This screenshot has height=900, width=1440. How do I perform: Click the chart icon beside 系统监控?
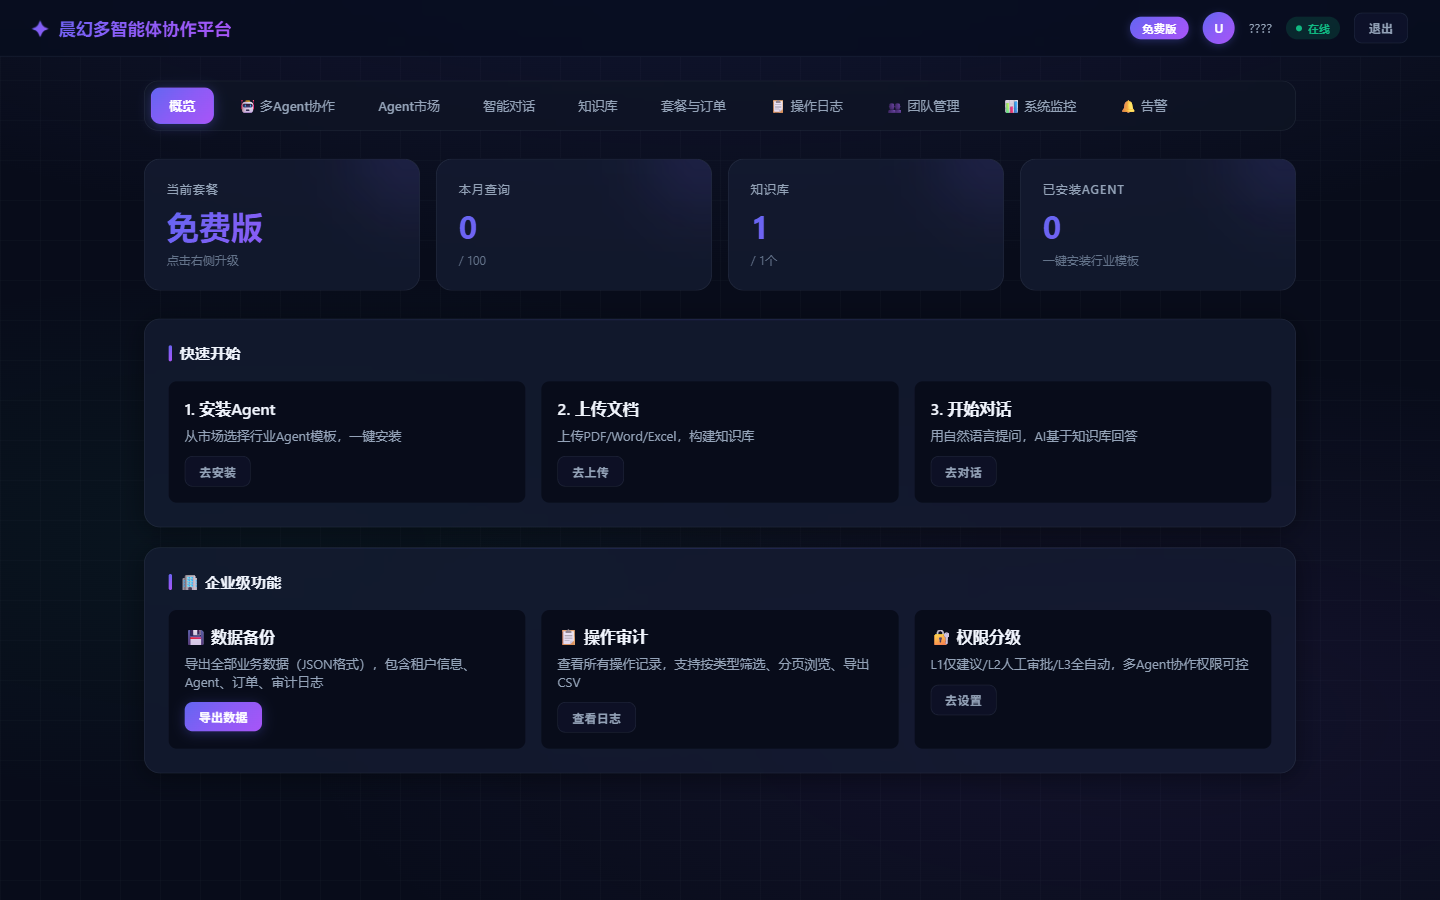pos(1011,106)
